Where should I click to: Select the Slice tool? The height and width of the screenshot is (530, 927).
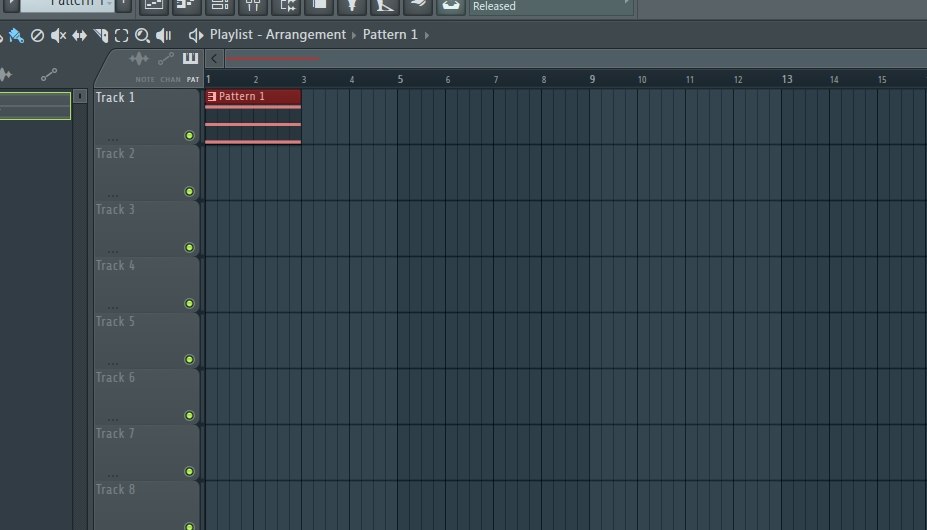101,35
